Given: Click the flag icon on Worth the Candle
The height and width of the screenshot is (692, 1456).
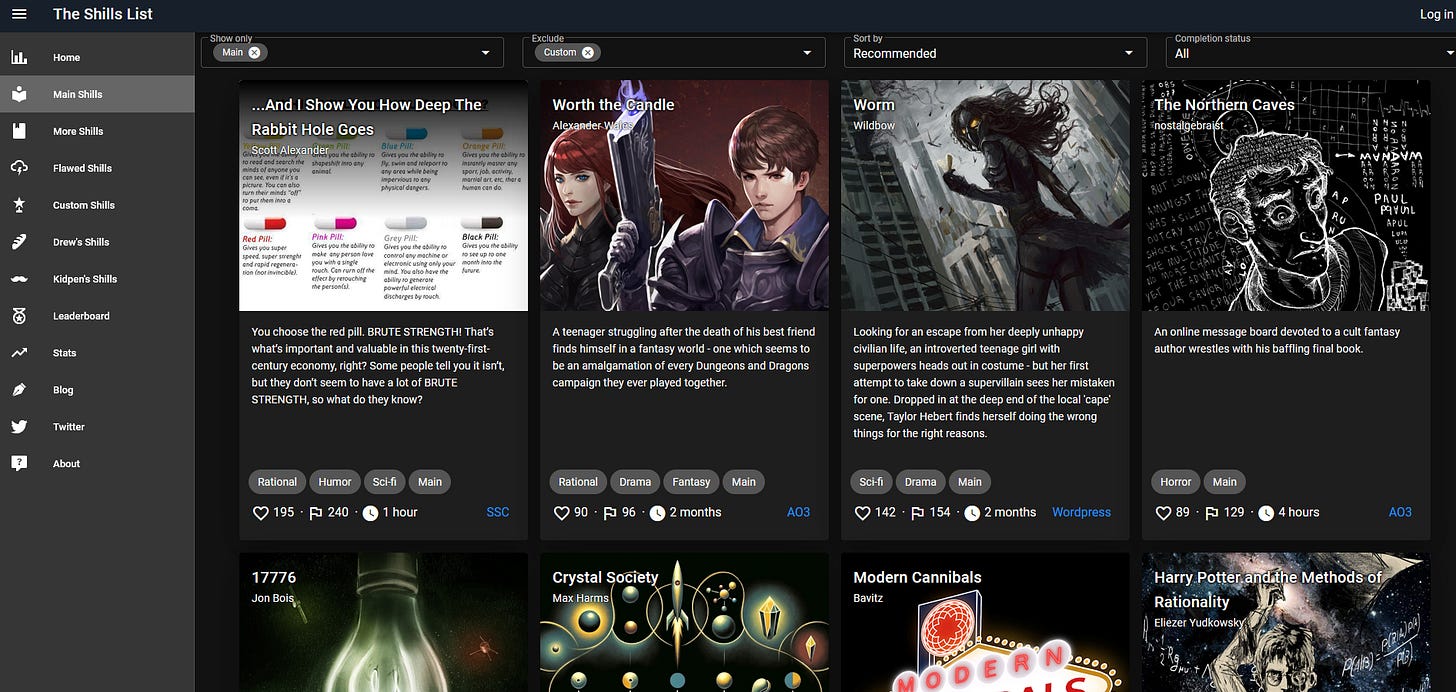Looking at the screenshot, I should point(609,513).
